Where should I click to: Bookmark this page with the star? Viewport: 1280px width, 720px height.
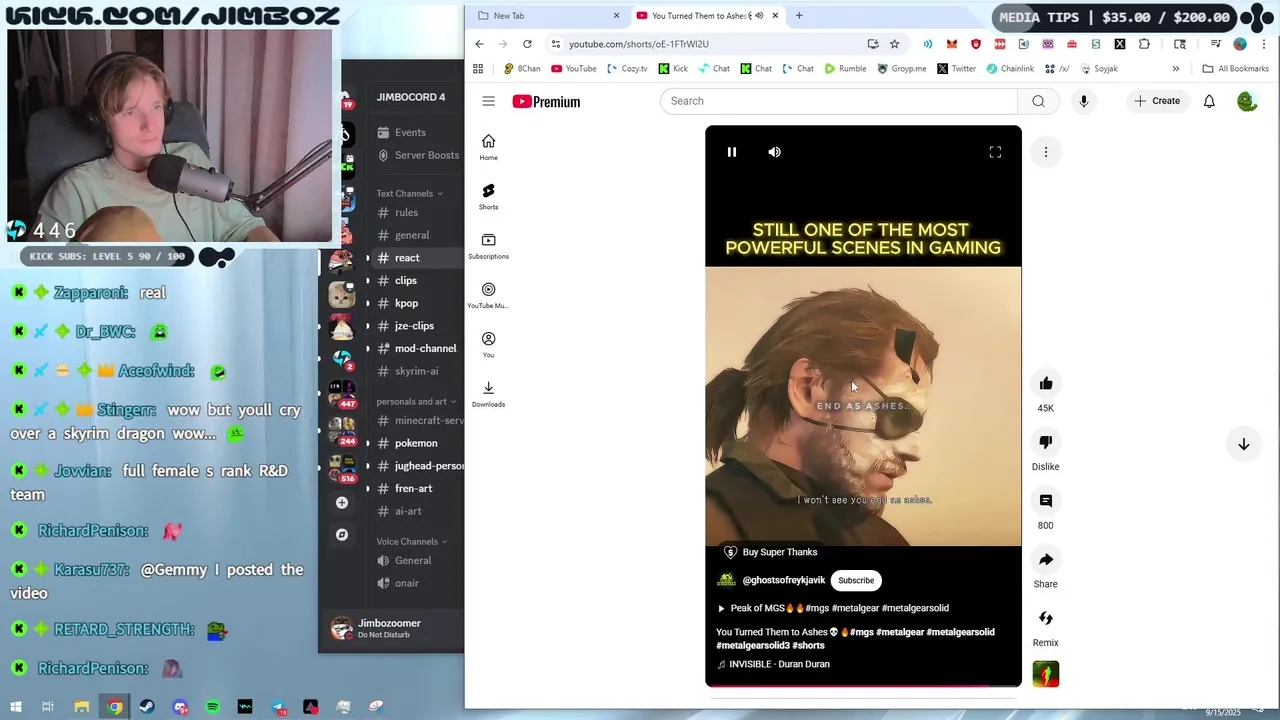coord(895,44)
